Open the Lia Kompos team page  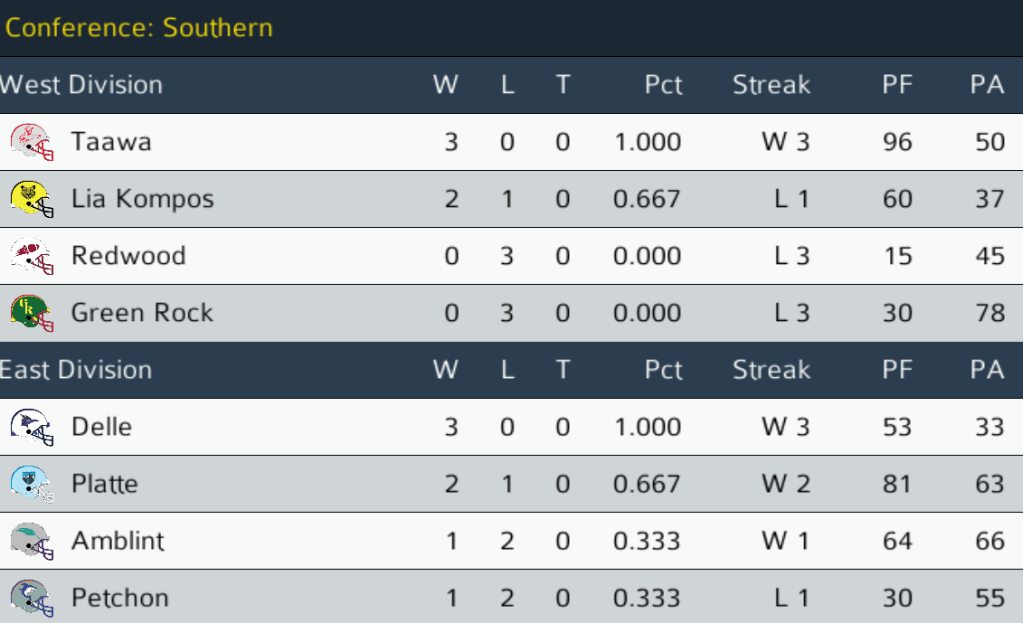(142, 199)
